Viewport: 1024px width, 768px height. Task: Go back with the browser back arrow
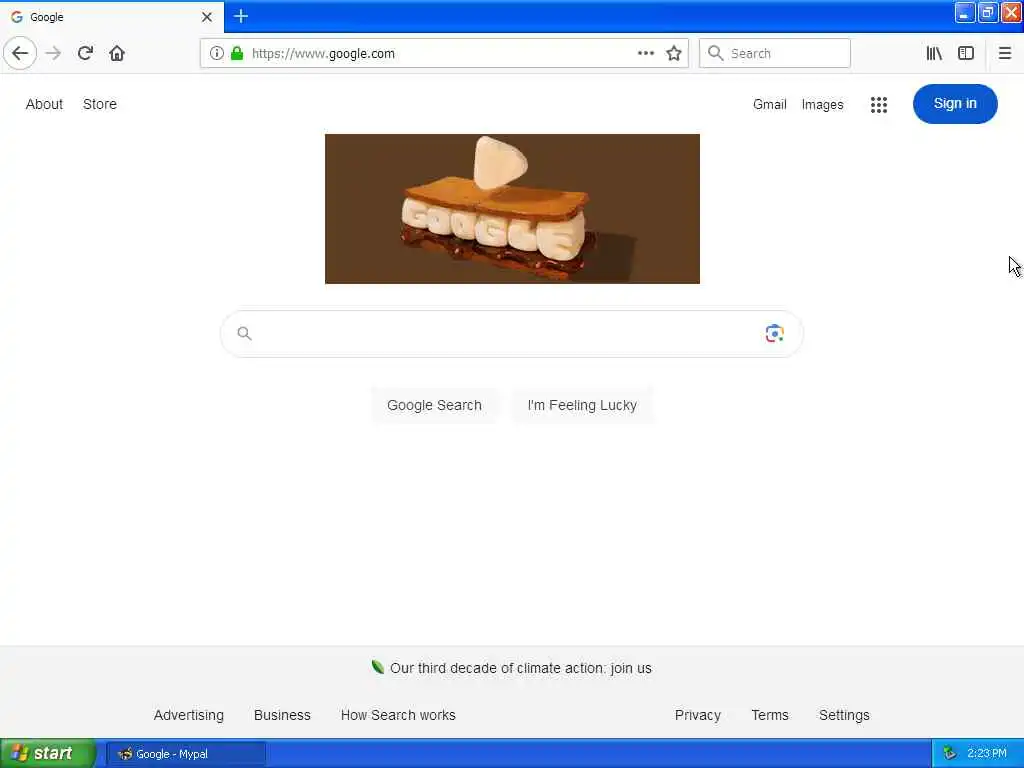[x=20, y=53]
